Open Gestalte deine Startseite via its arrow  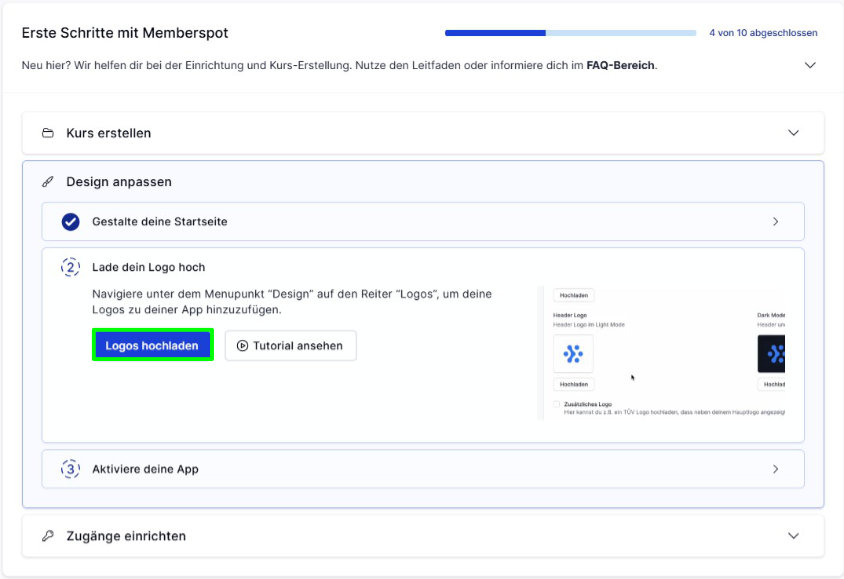(x=776, y=222)
